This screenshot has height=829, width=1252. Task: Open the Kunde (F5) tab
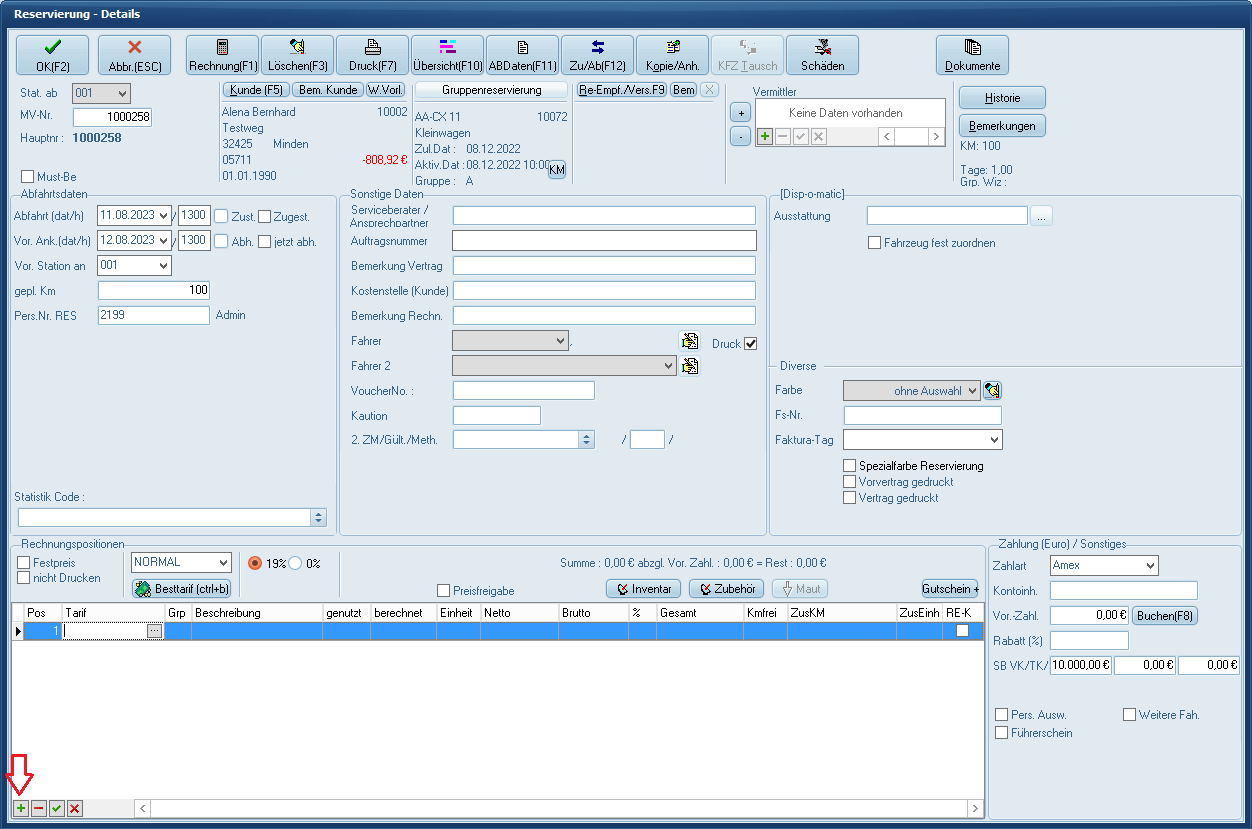(254, 90)
